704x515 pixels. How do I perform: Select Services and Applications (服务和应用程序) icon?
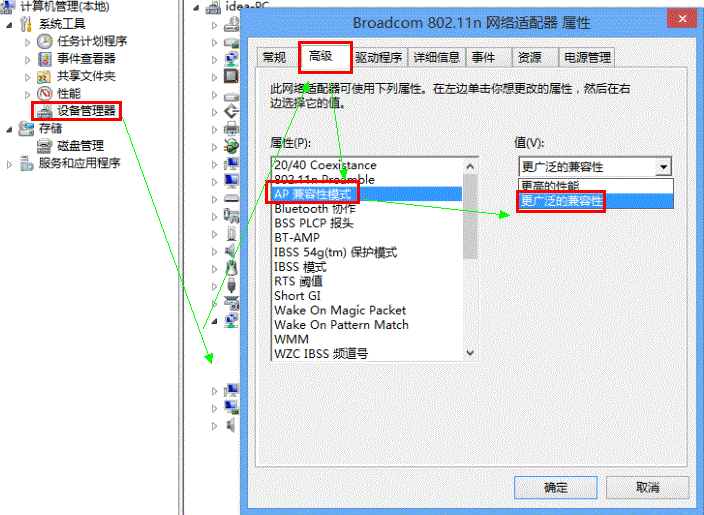click(26, 163)
